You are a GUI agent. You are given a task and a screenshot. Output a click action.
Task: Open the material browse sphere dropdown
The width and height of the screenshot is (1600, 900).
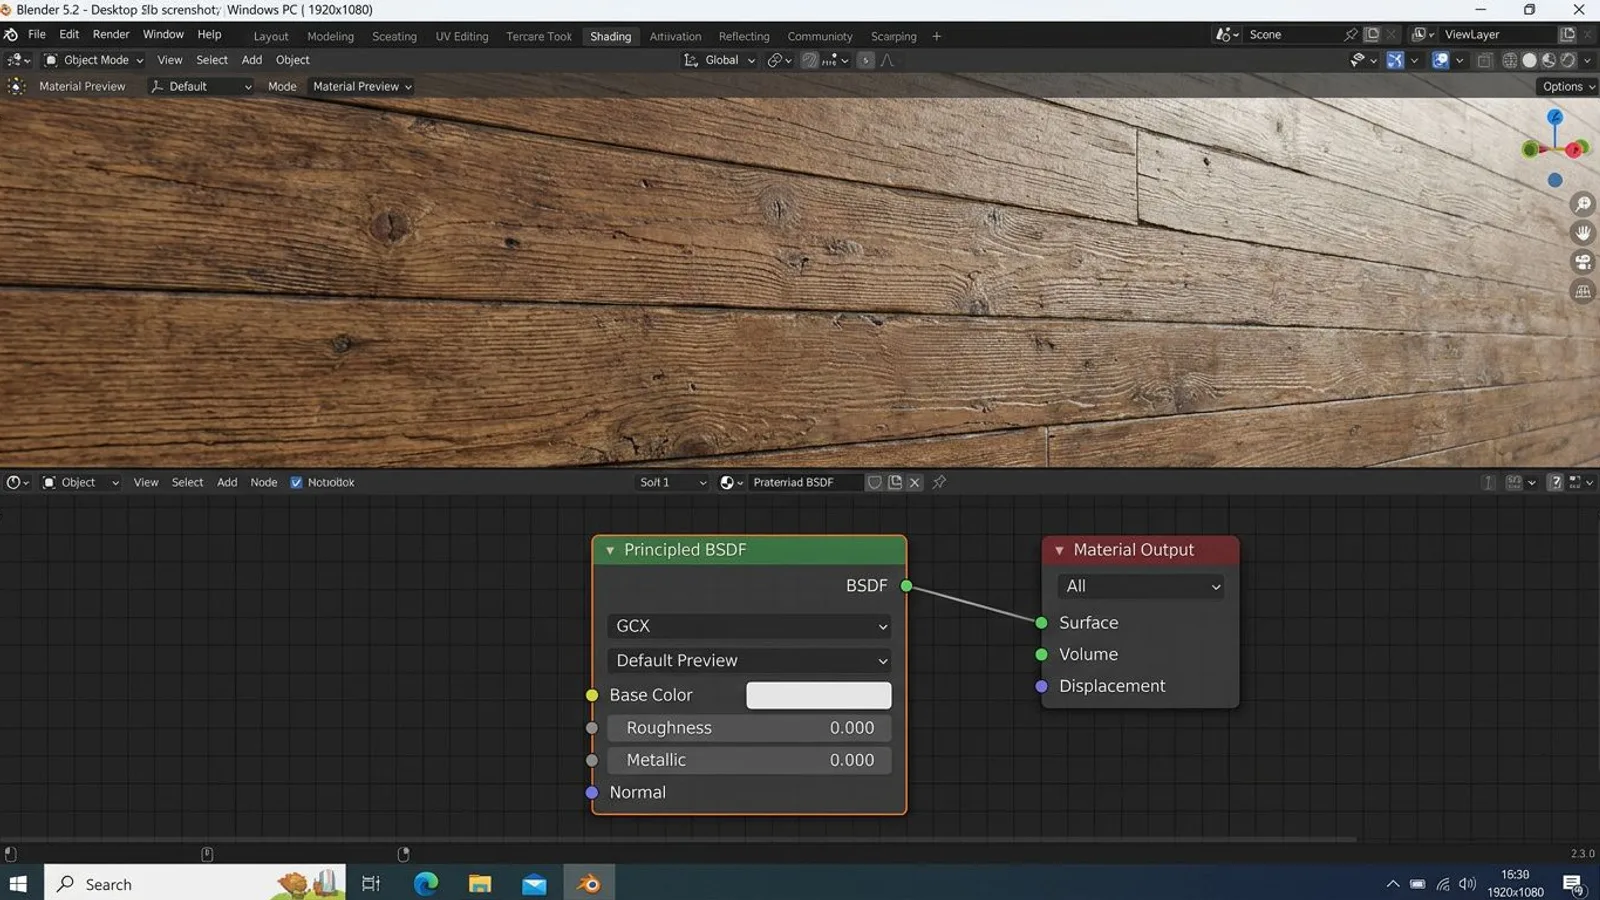732,482
